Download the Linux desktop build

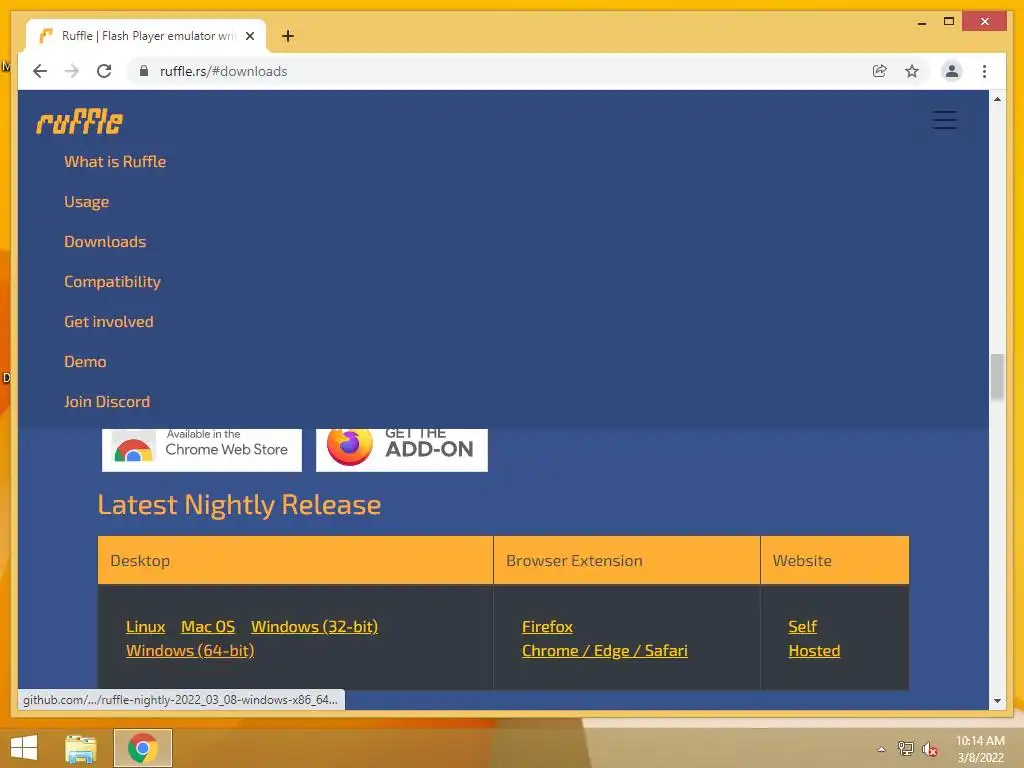point(146,626)
